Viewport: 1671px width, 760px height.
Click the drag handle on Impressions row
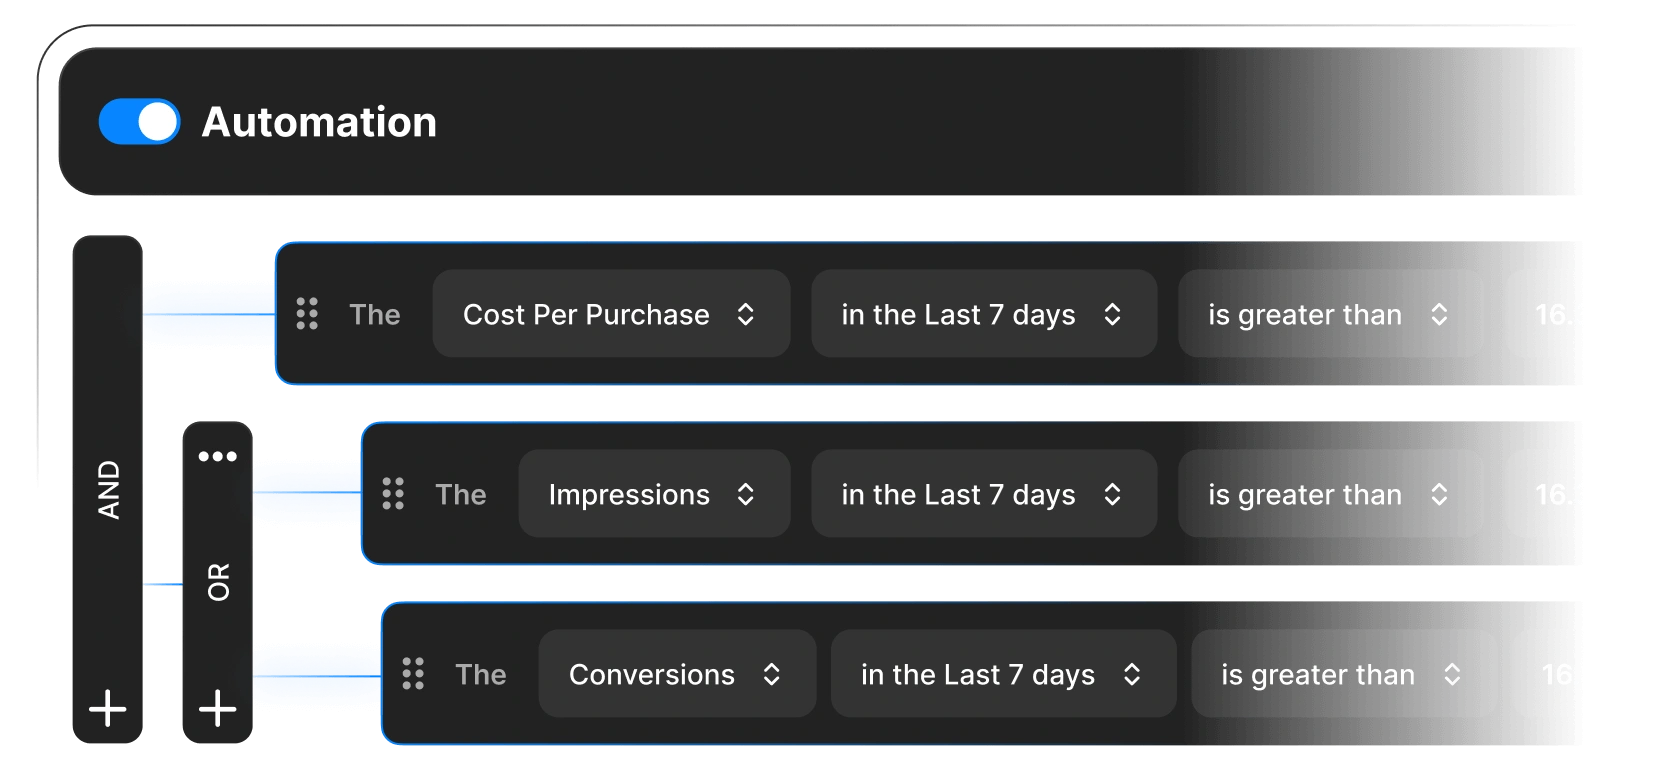(393, 494)
